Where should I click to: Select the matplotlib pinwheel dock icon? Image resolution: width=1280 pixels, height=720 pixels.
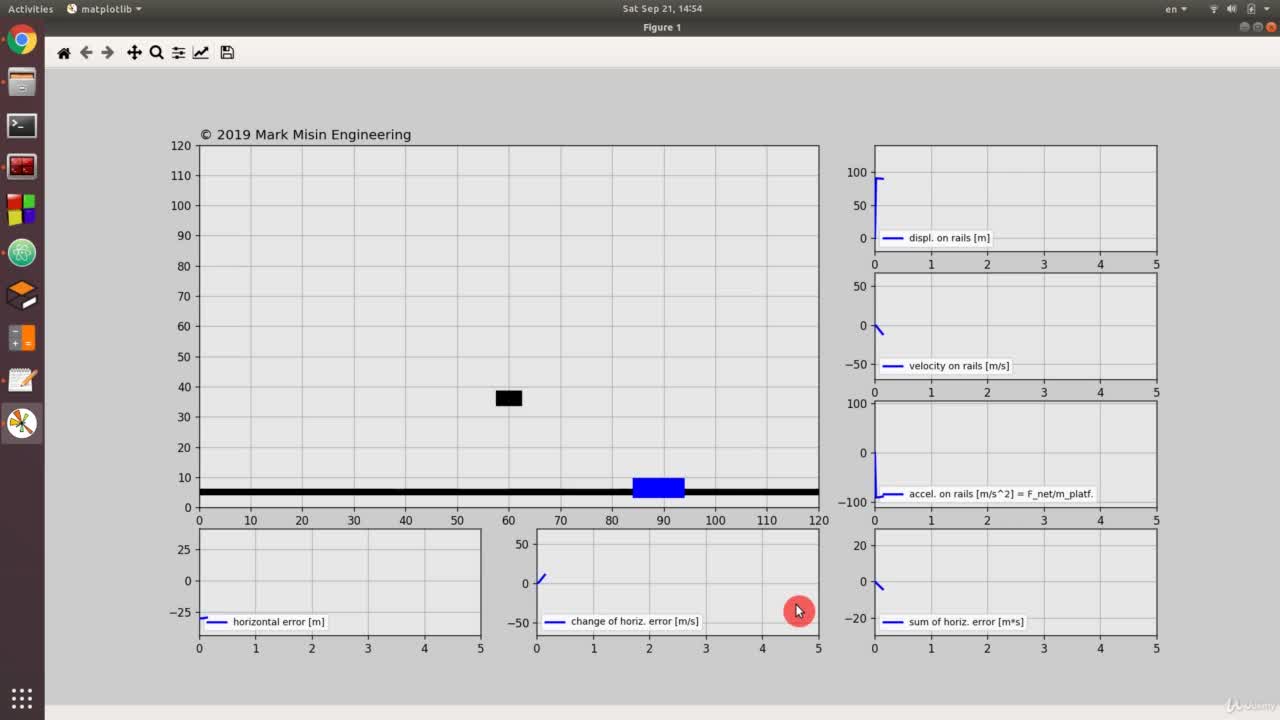pyautogui.click(x=22, y=423)
